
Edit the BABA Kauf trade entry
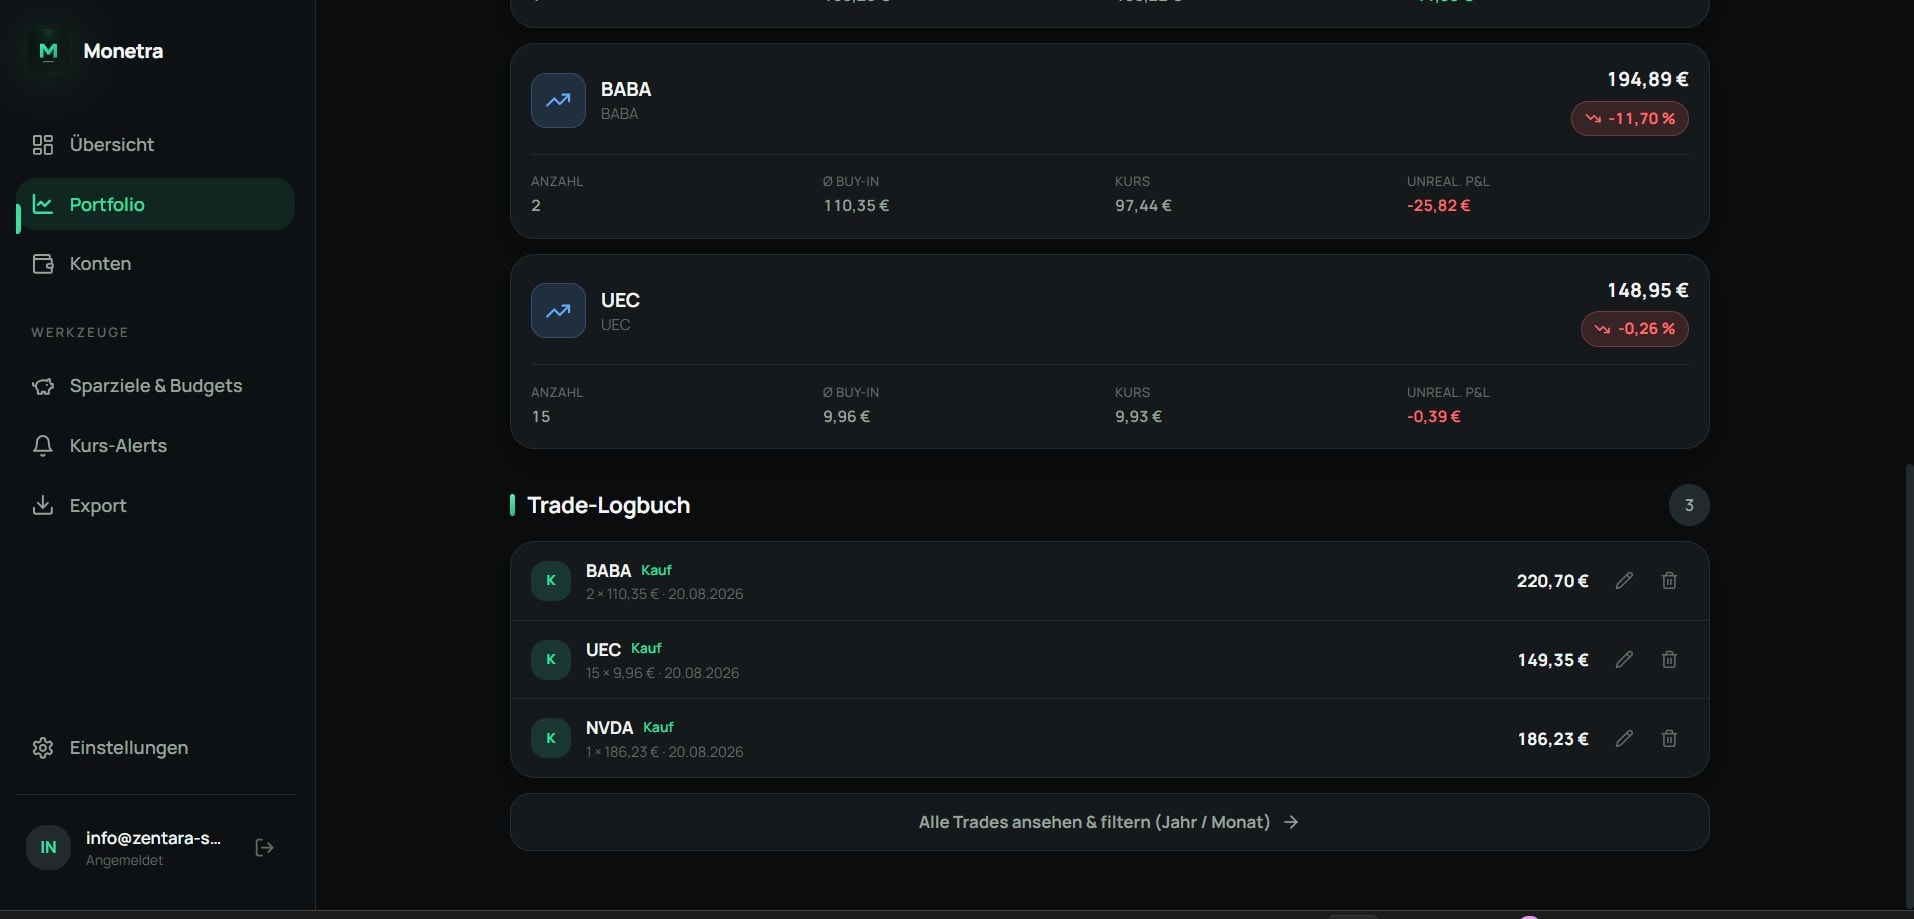tap(1624, 581)
